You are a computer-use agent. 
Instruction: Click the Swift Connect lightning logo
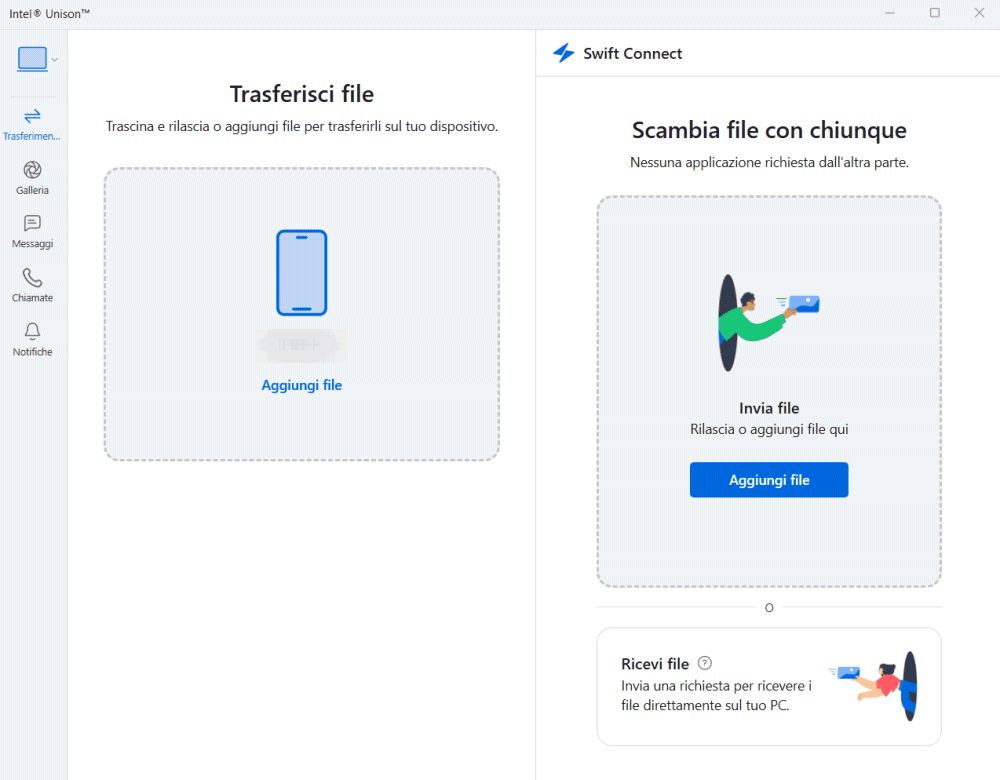pyautogui.click(x=564, y=54)
